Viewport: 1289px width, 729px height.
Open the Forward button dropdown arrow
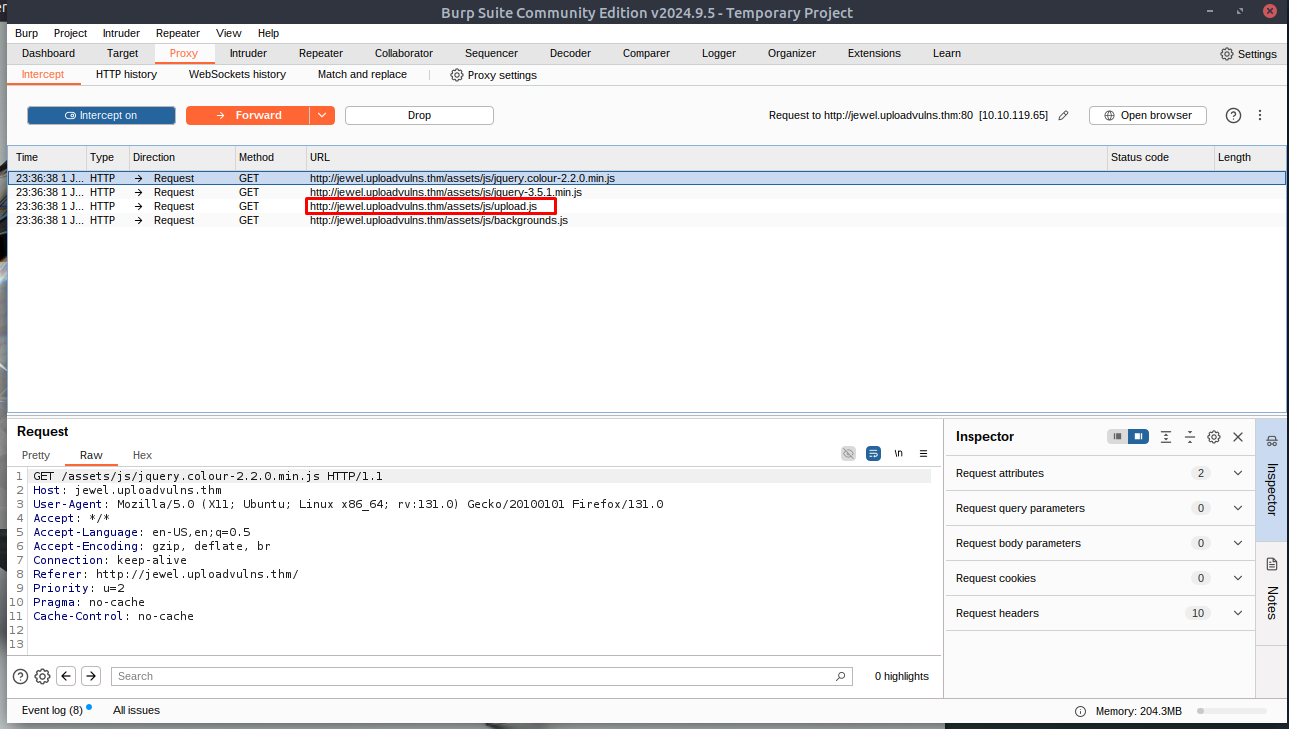[322, 116]
